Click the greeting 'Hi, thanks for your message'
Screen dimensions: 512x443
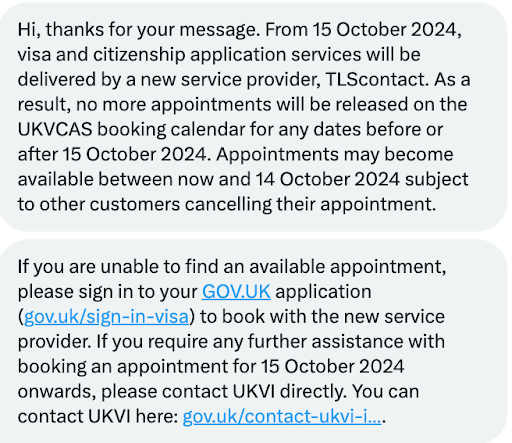138,30
